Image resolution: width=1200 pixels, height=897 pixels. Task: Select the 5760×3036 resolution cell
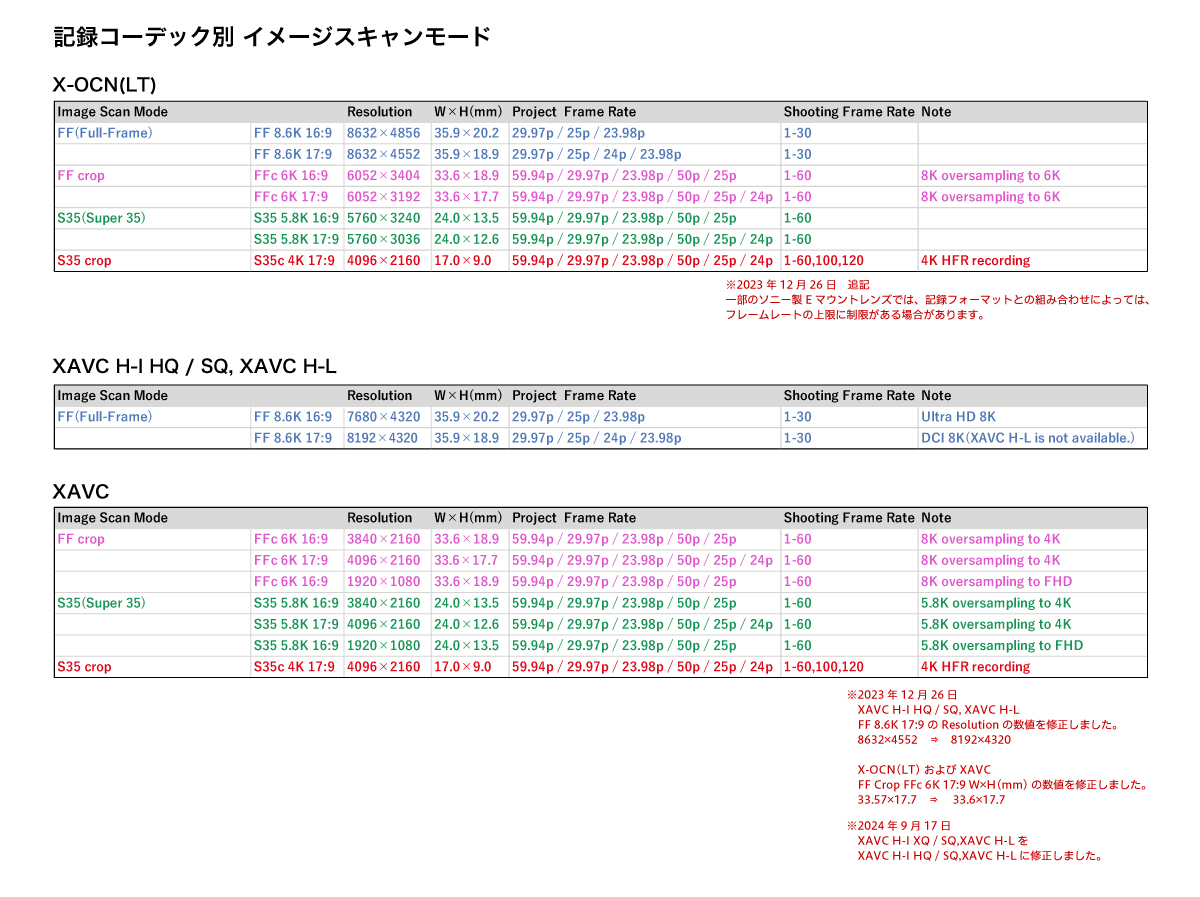click(383, 240)
